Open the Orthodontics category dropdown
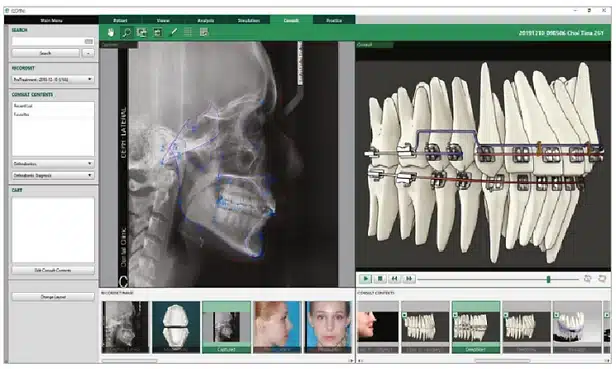This screenshot has width=616, height=369. tap(53, 163)
